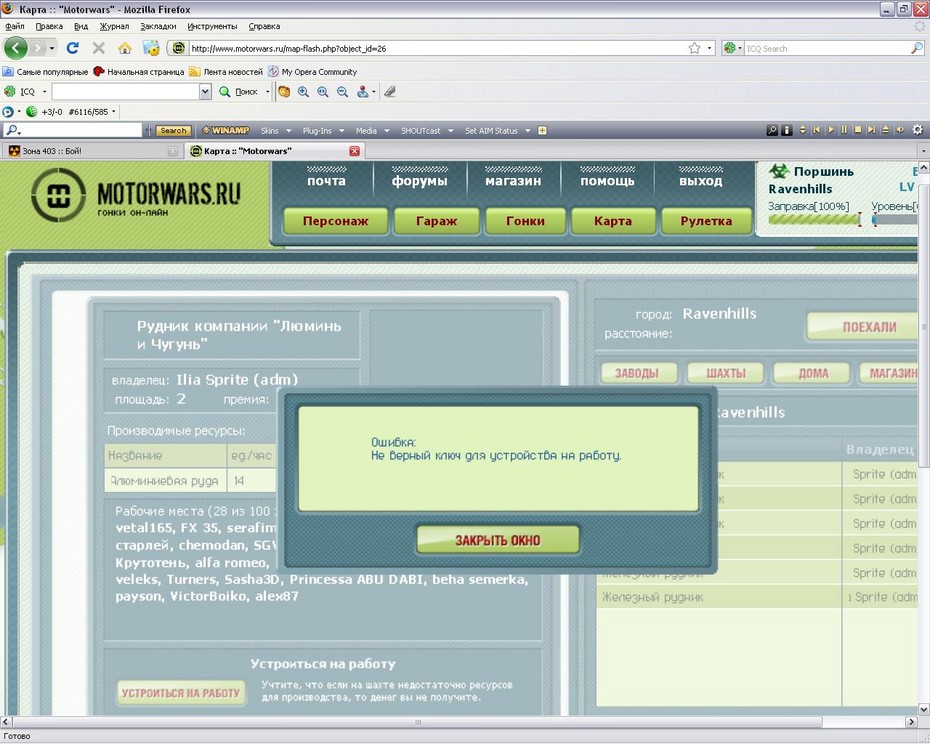Open the Правка menu
Viewport: 930px width, 744px height.
click(49, 26)
